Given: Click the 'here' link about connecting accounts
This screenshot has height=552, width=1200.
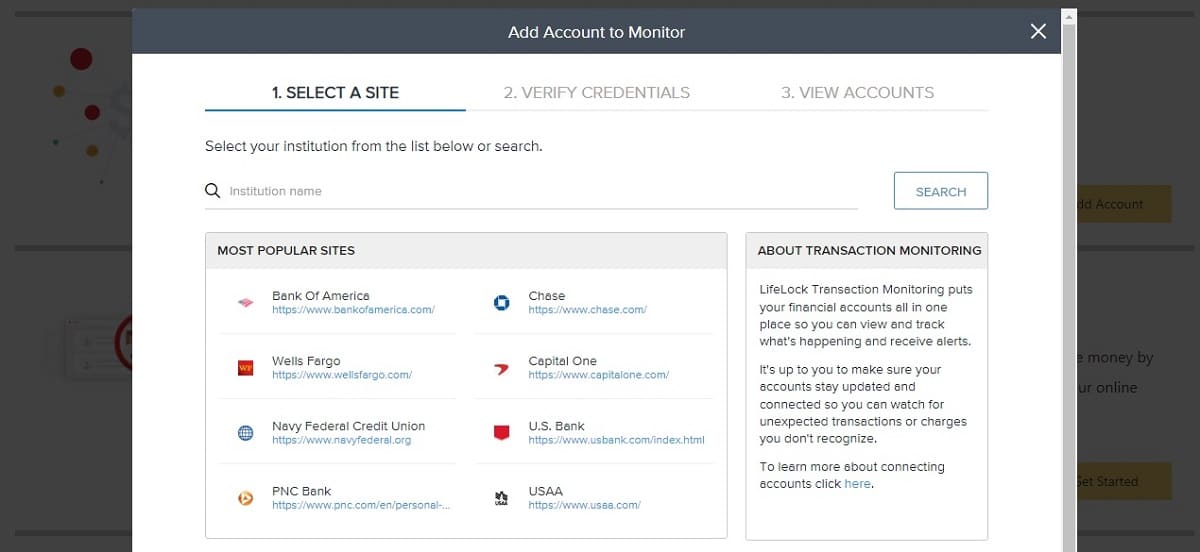Looking at the screenshot, I should coord(857,484).
